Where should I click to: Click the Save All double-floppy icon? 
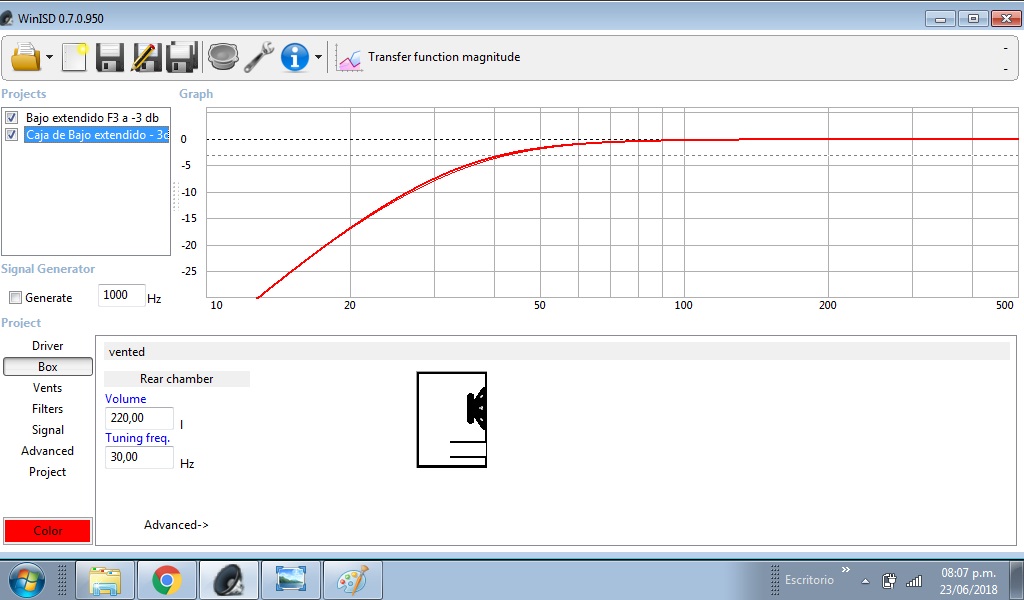182,57
